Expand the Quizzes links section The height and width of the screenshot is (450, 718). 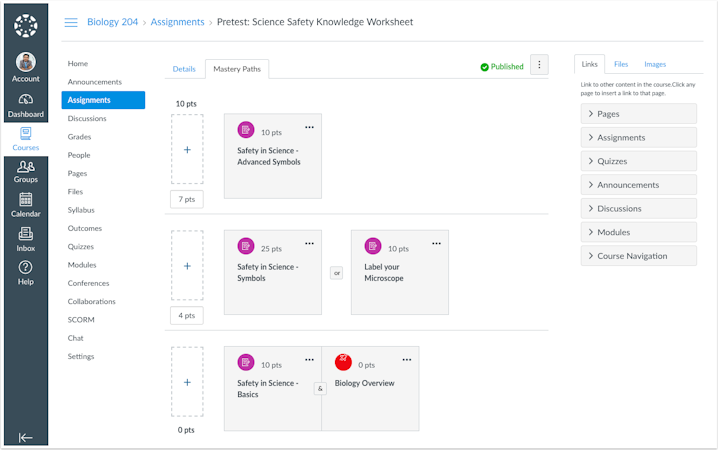pyautogui.click(x=638, y=161)
